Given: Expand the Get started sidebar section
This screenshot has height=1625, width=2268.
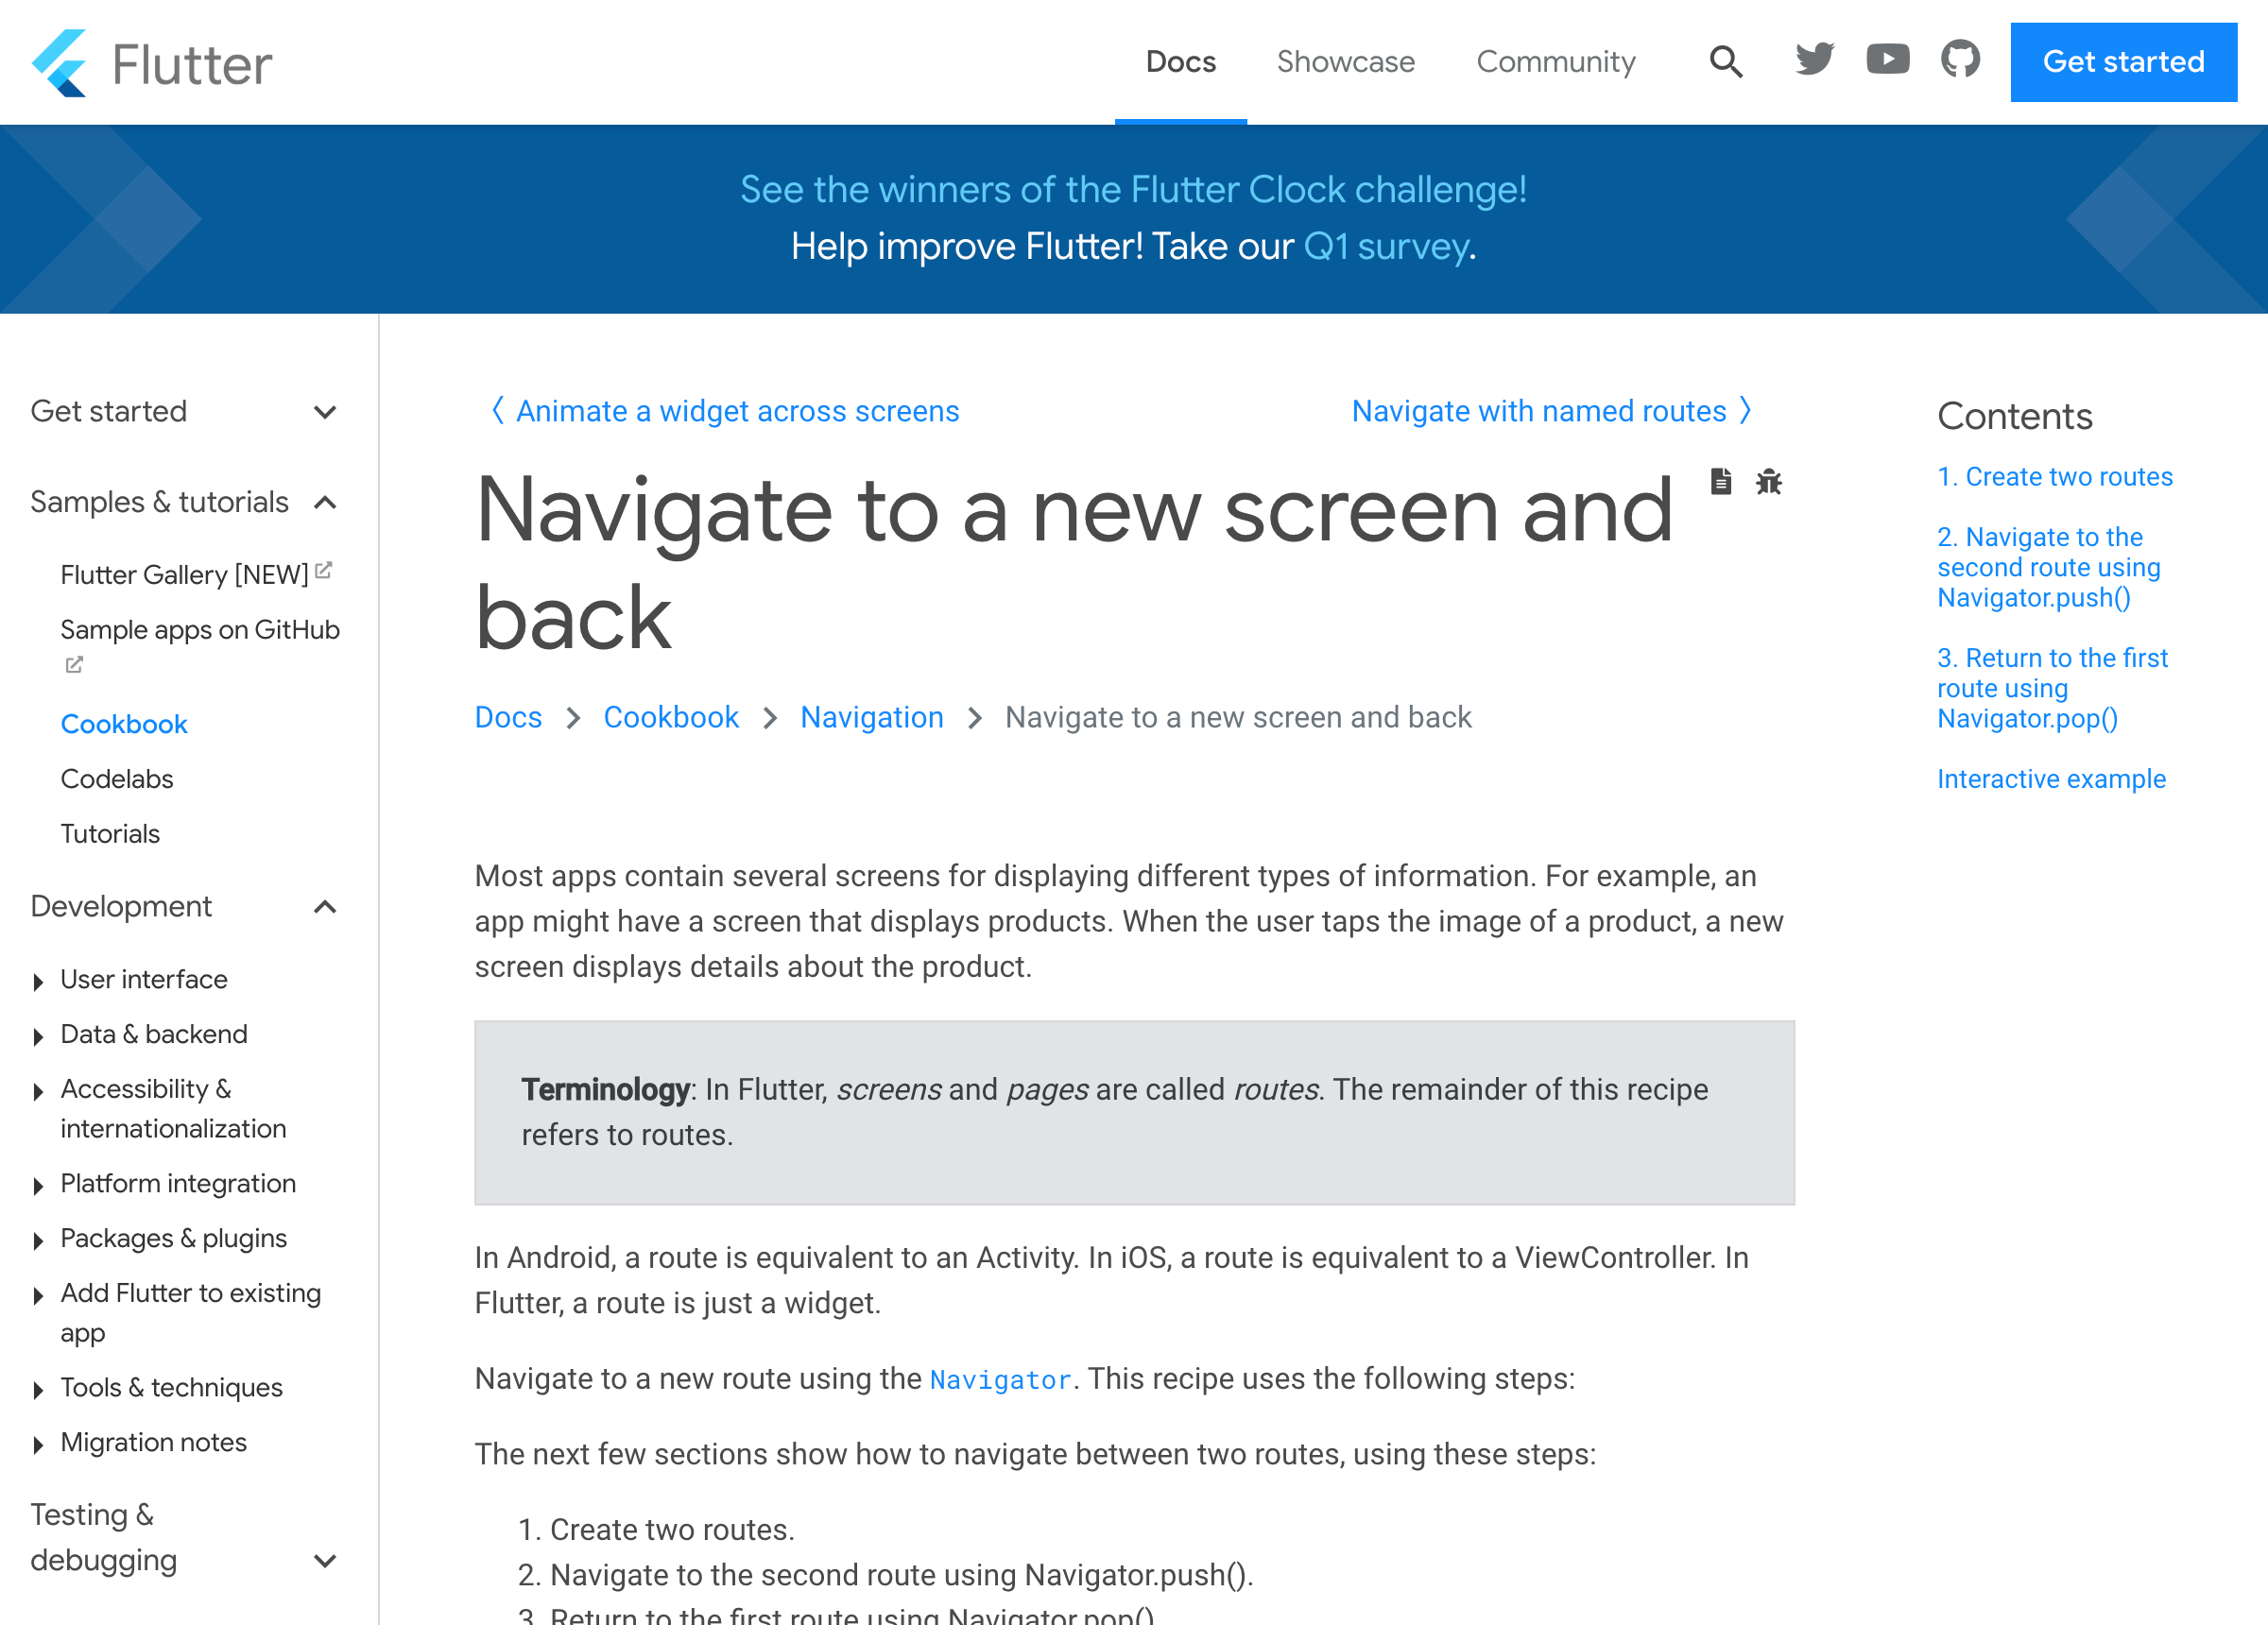Looking at the screenshot, I should coord(325,412).
